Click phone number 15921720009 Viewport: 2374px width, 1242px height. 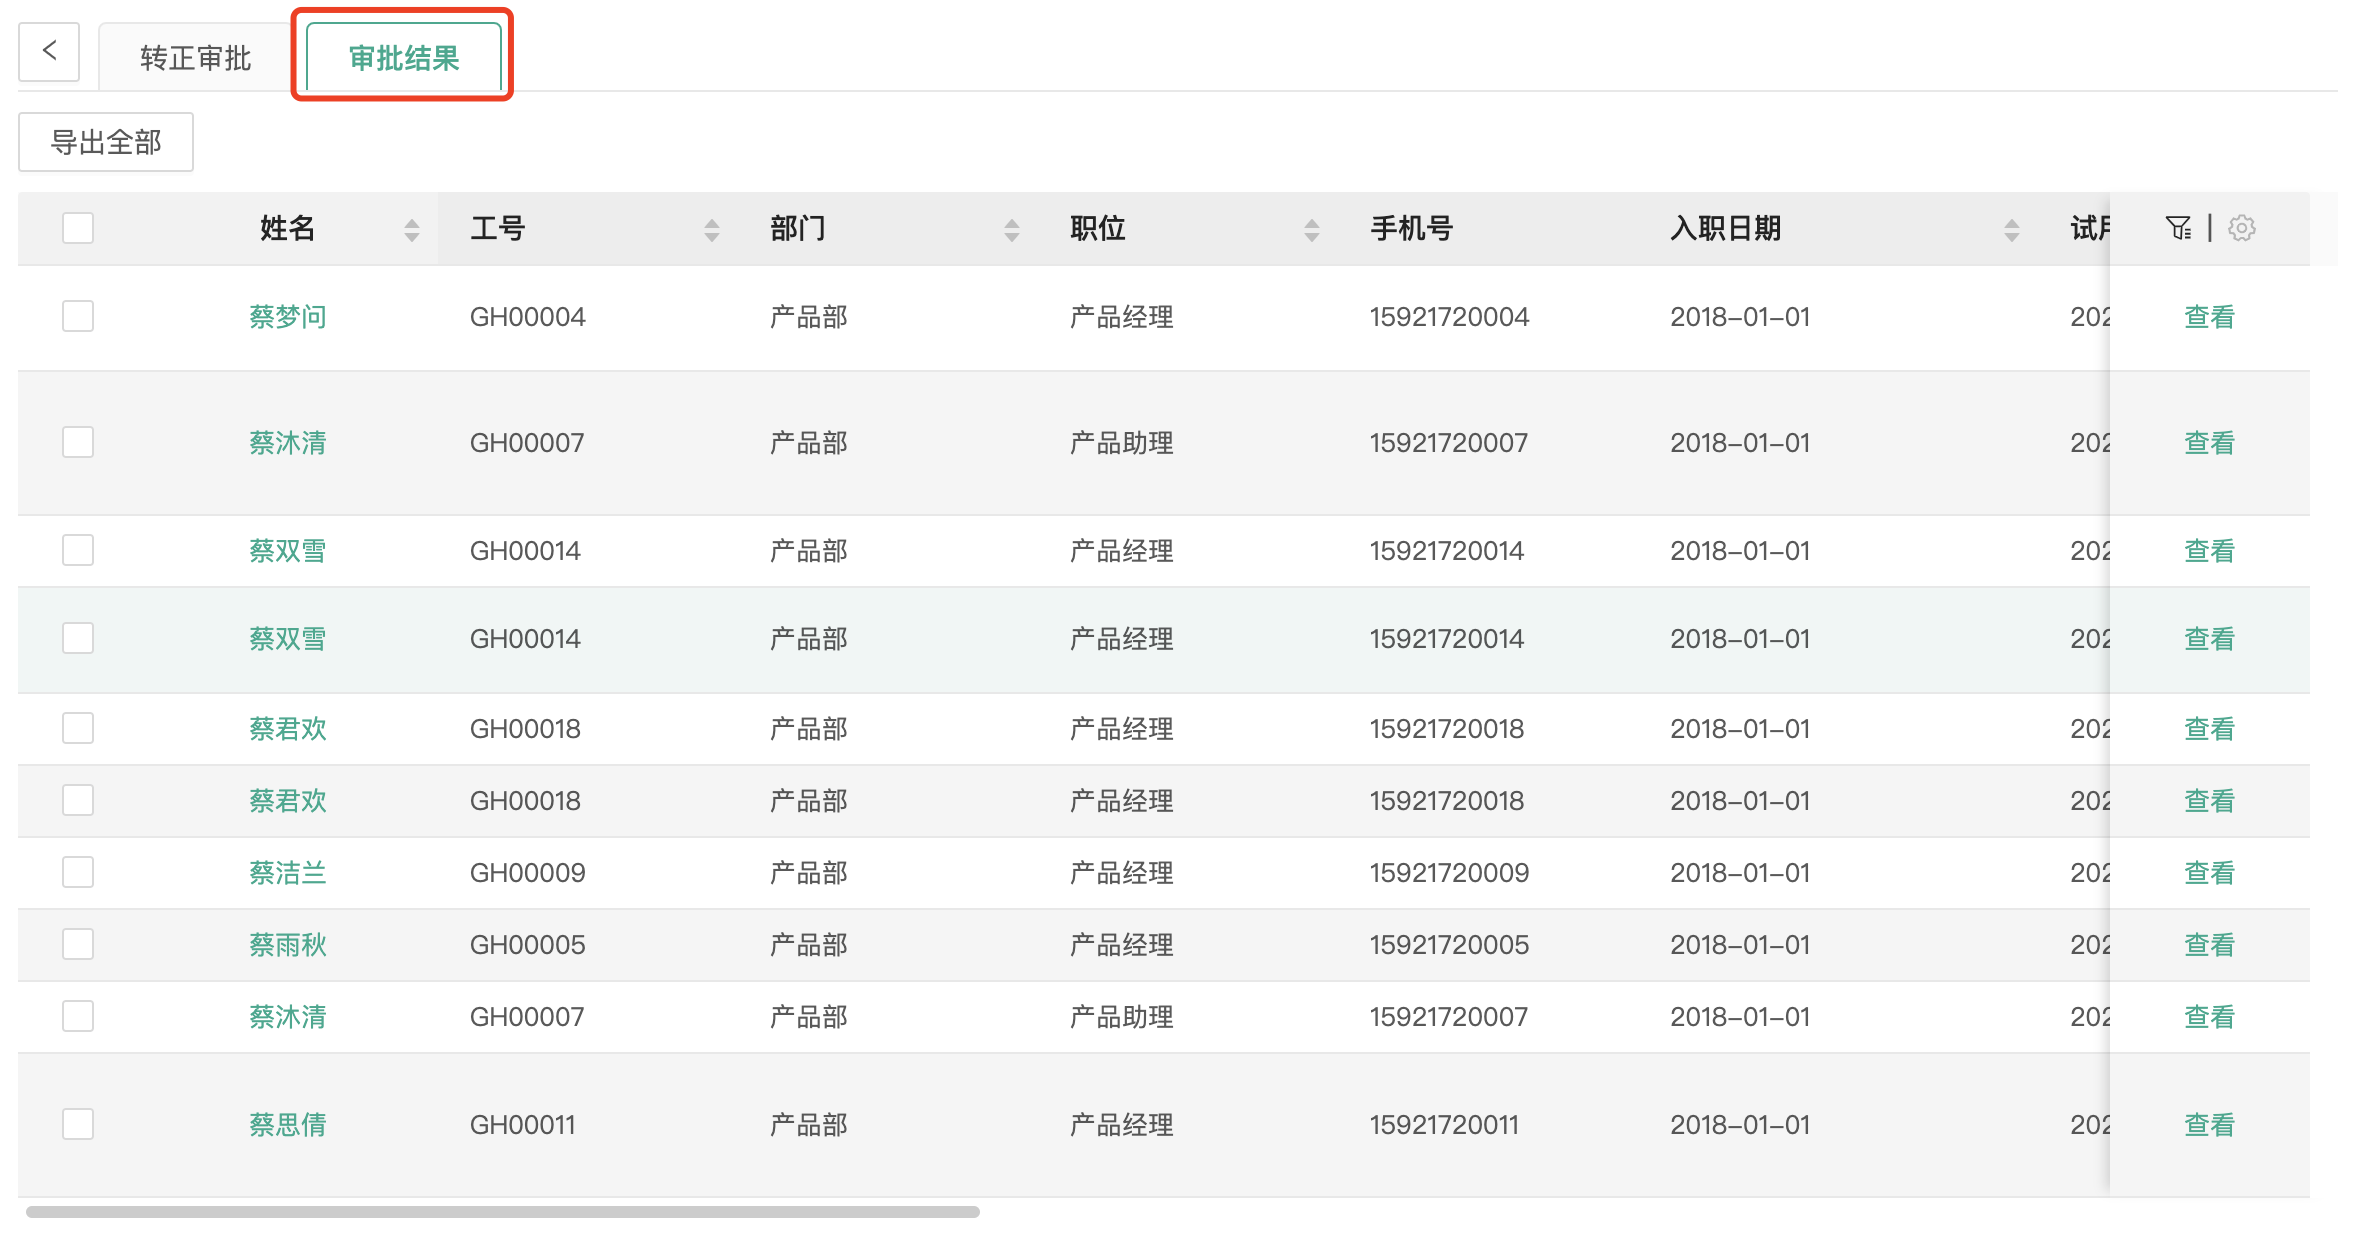tap(1449, 873)
